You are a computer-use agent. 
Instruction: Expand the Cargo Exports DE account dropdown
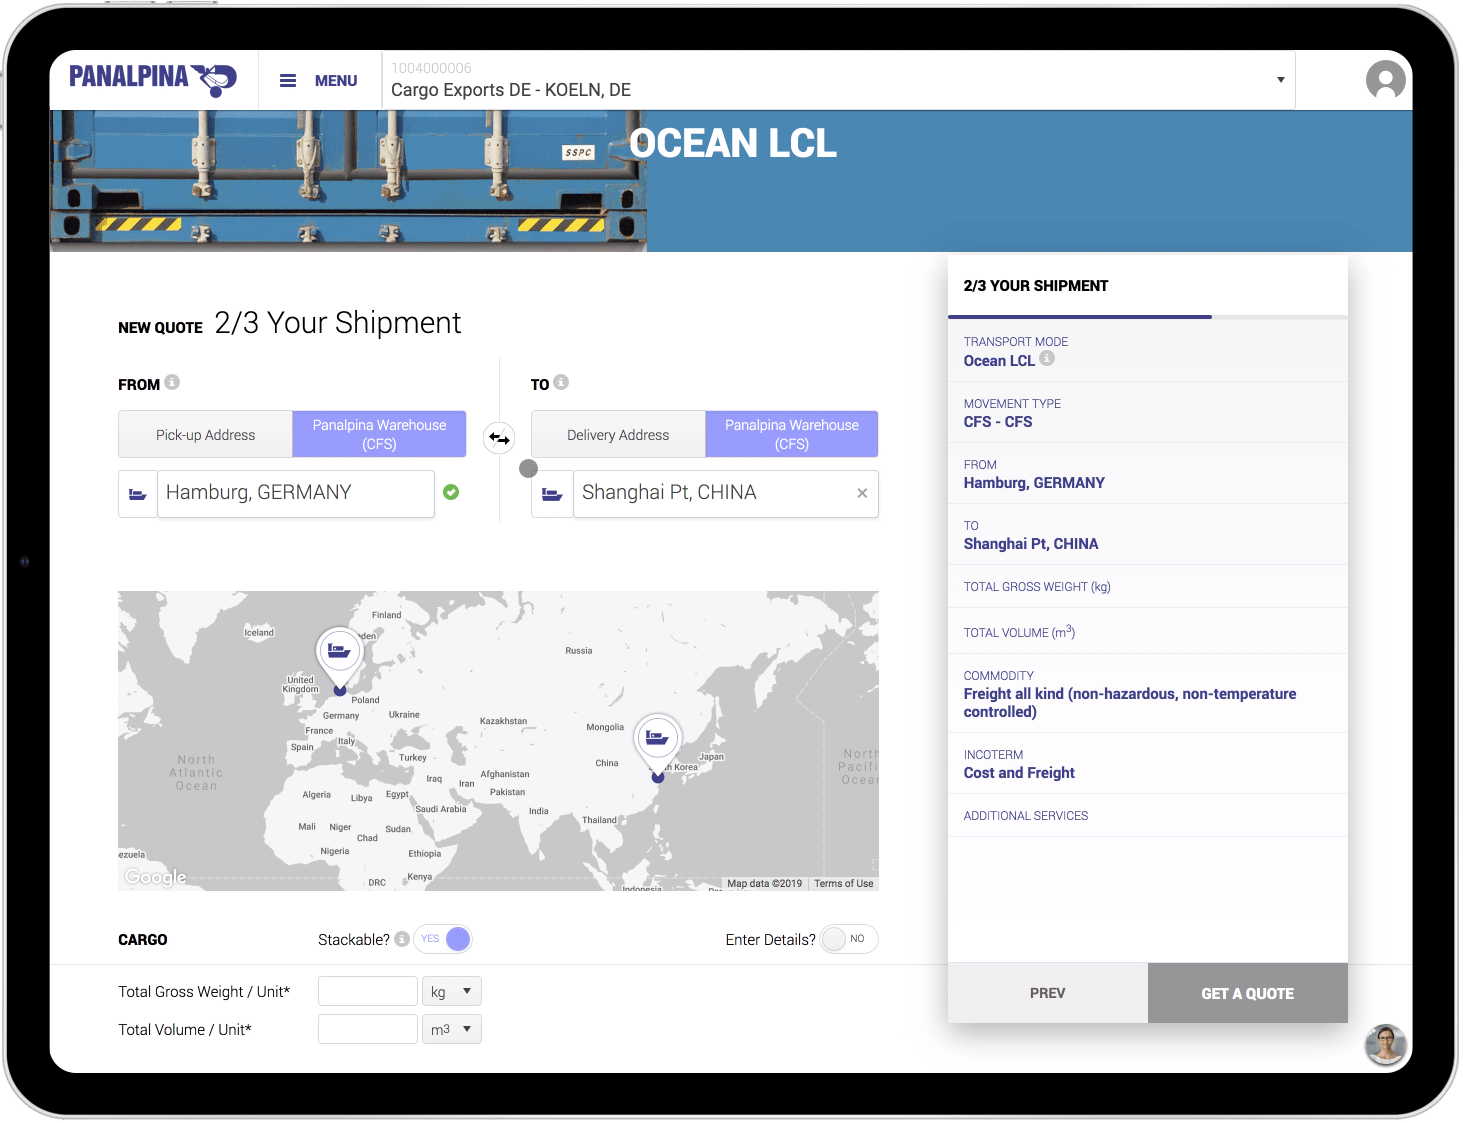(1280, 80)
